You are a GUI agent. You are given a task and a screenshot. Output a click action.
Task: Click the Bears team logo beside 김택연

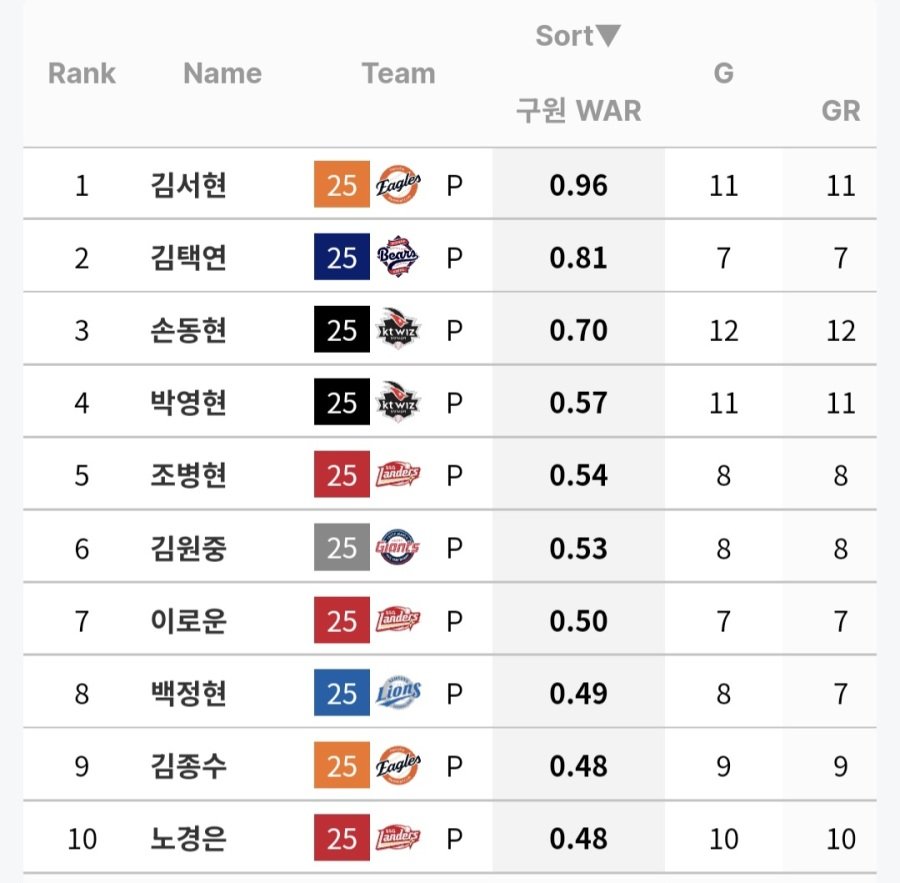point(398,257)
